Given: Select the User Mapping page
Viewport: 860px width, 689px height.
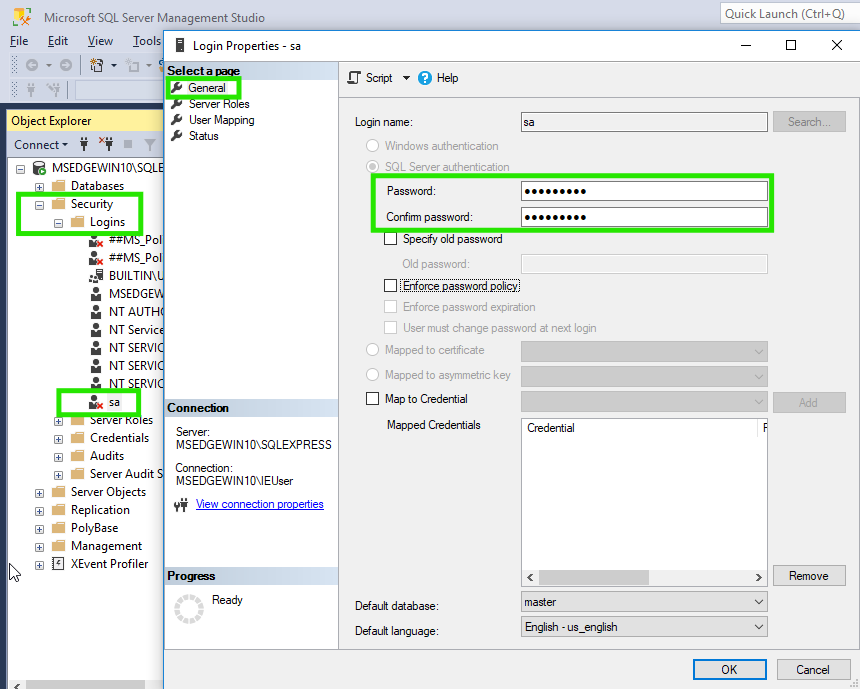Looking at the screenshot, I should (x=219, y=119).
